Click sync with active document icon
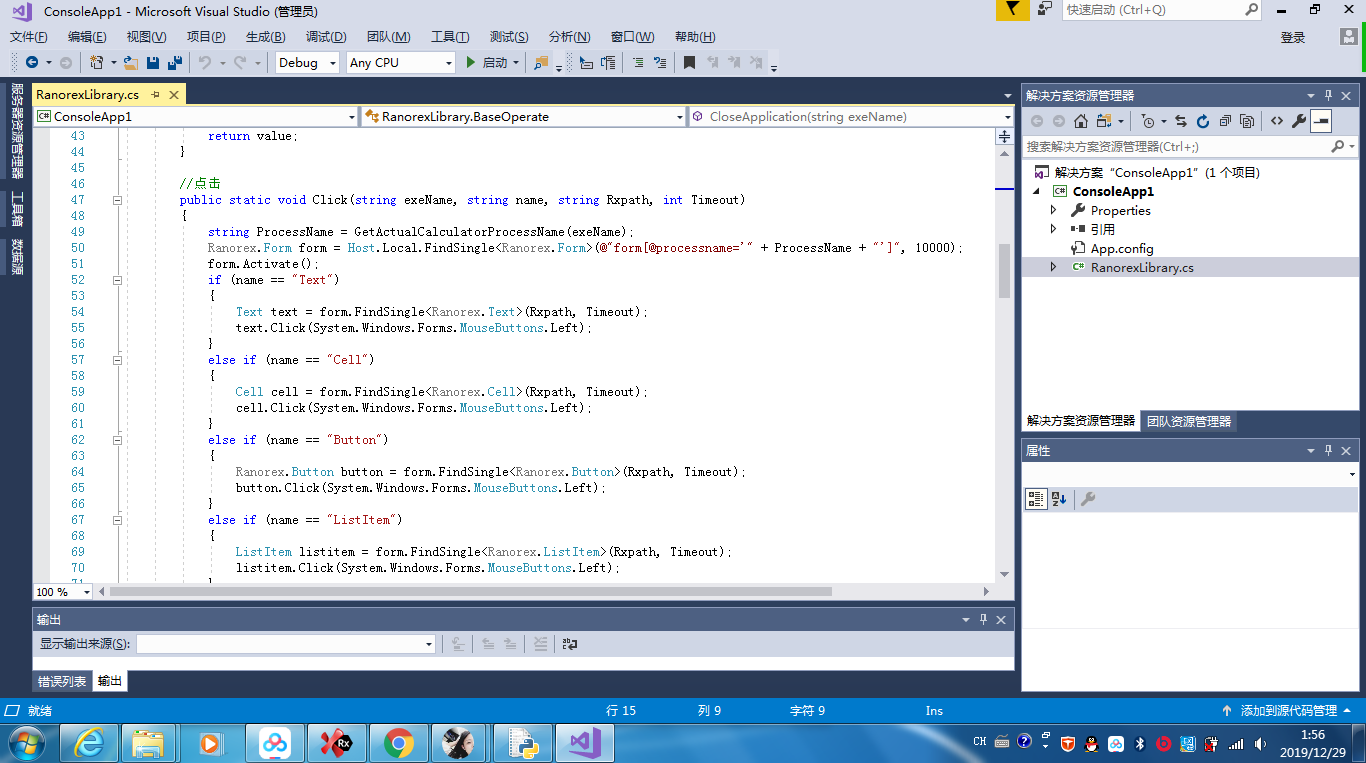1366x763 pixels. (1181, 121)
